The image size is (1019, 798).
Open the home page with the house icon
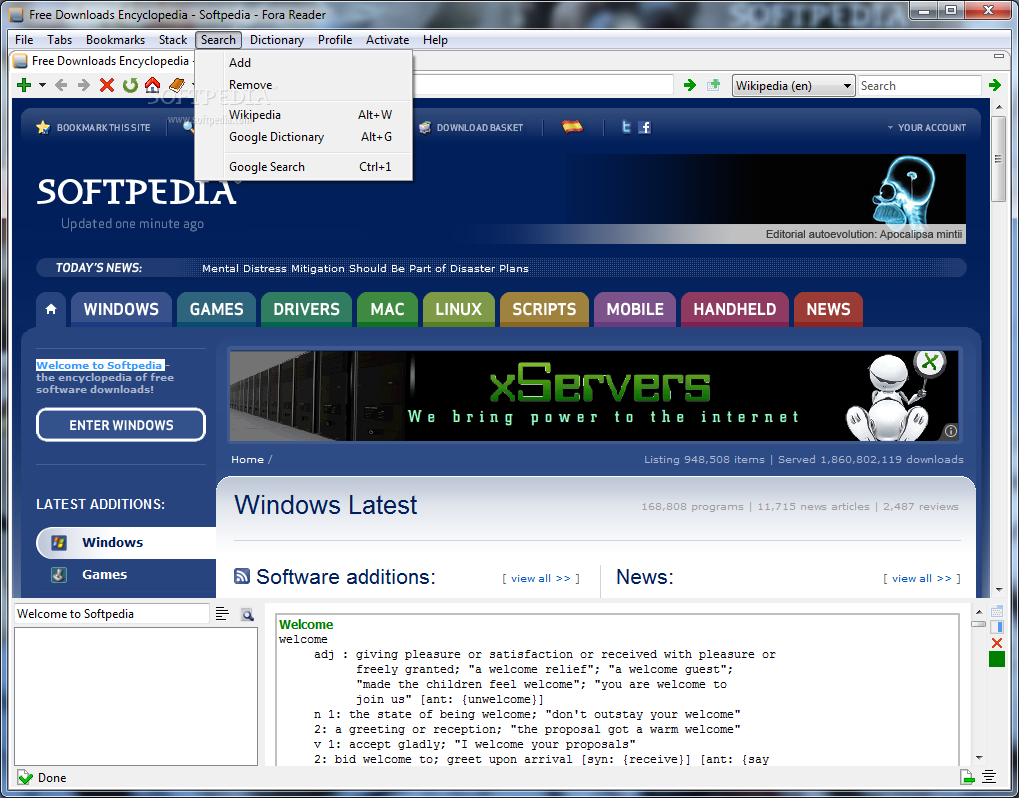[x=153, y=85]
